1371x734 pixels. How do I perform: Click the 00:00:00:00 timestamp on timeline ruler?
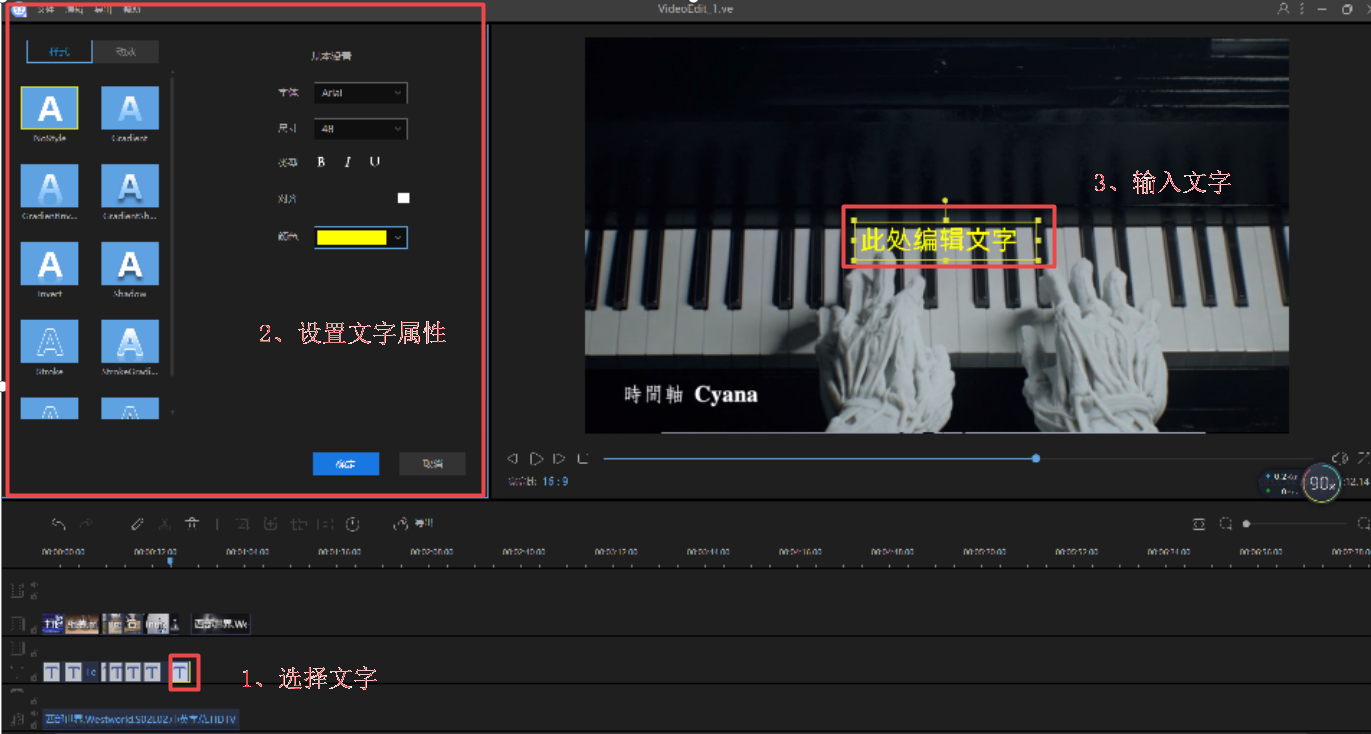(x=62, y=551)
